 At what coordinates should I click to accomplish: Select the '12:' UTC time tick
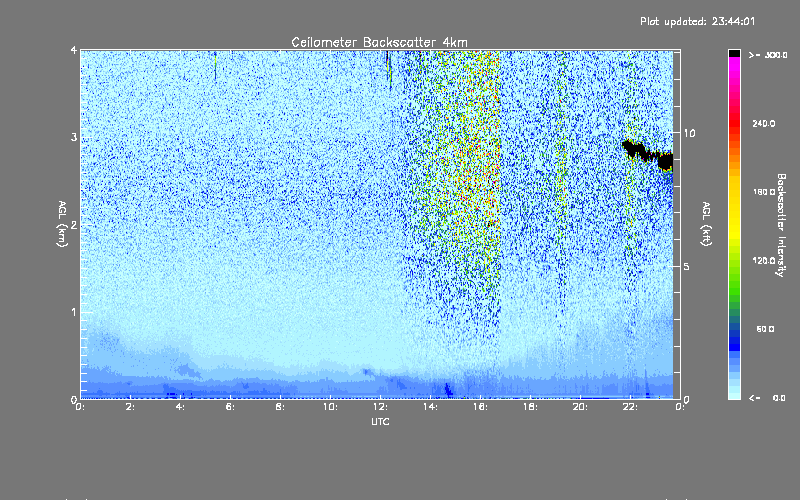point(380,407)
